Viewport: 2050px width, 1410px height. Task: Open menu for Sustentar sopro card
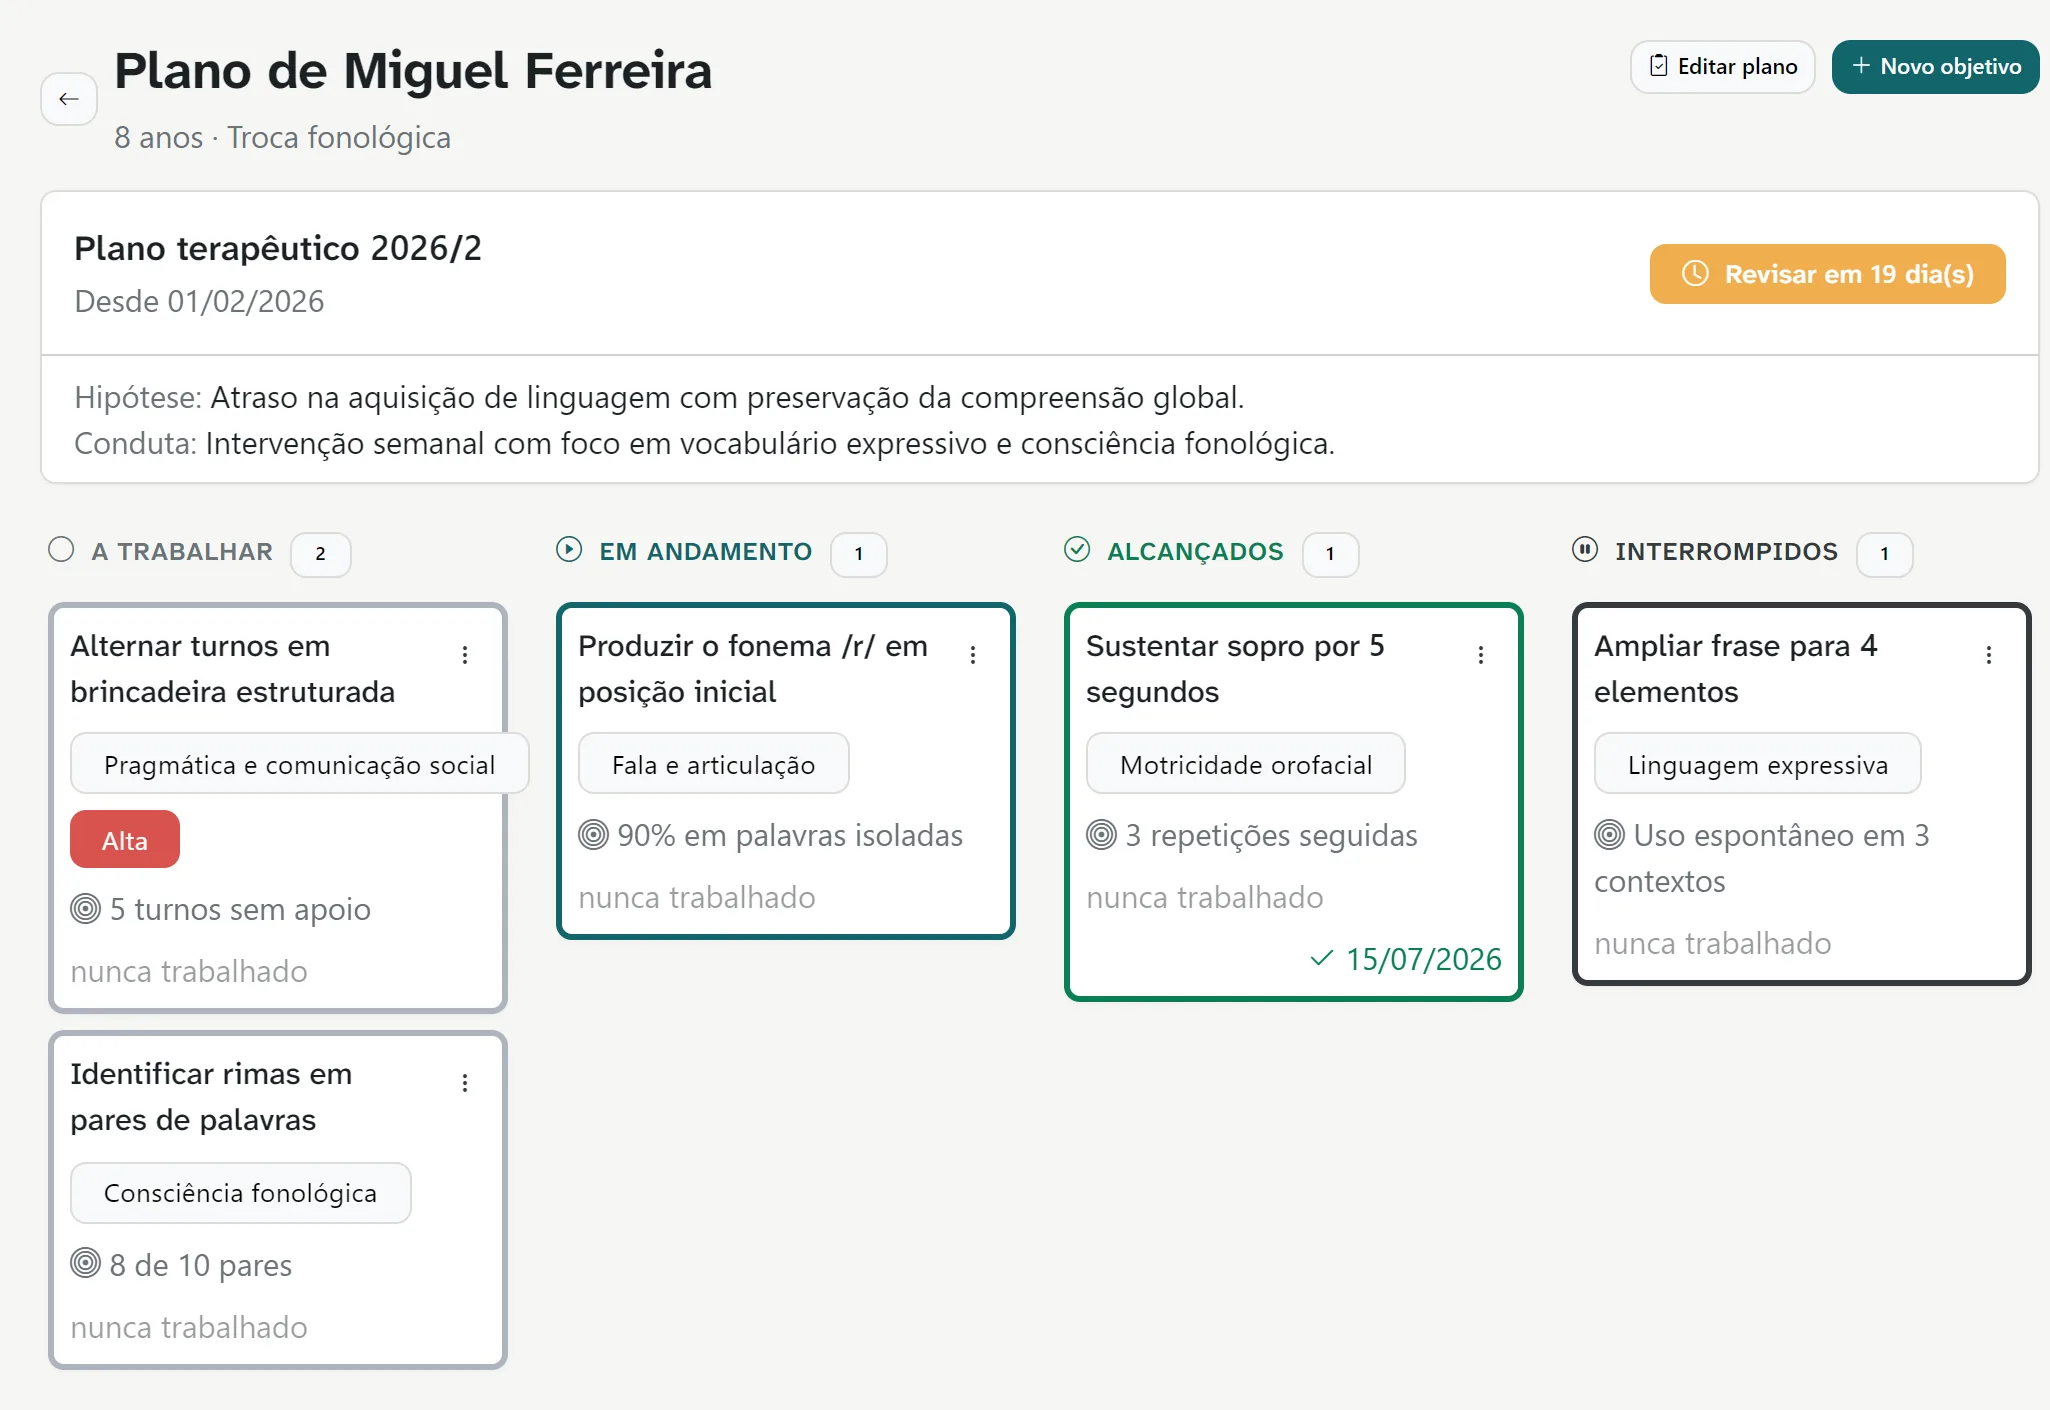(x=1481, y=655)
